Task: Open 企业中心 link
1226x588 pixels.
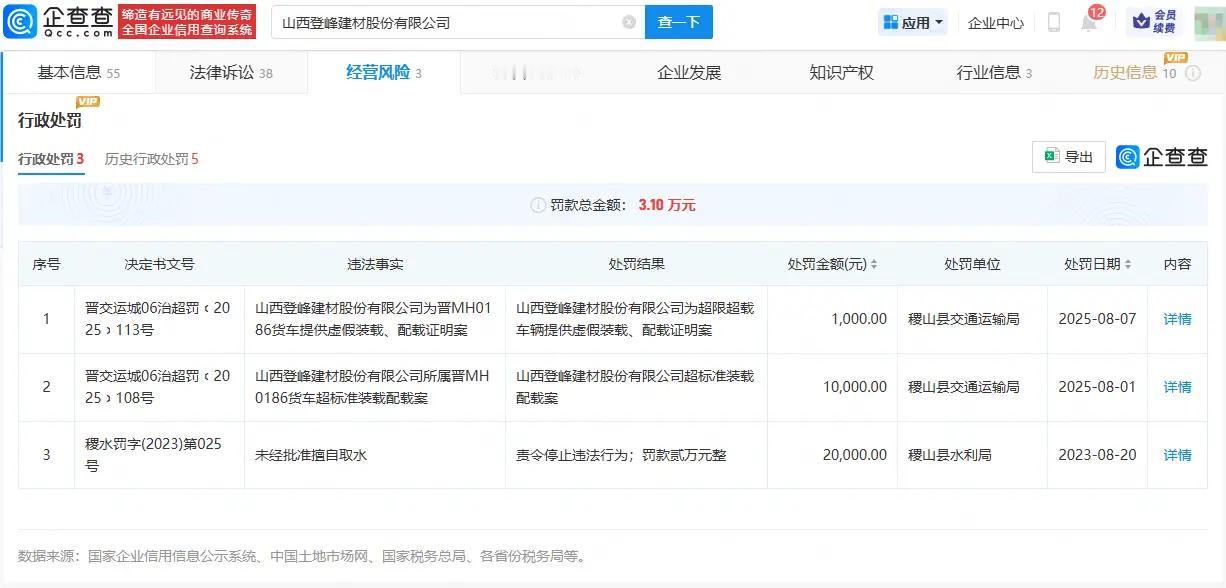Action: click(996, 22)
